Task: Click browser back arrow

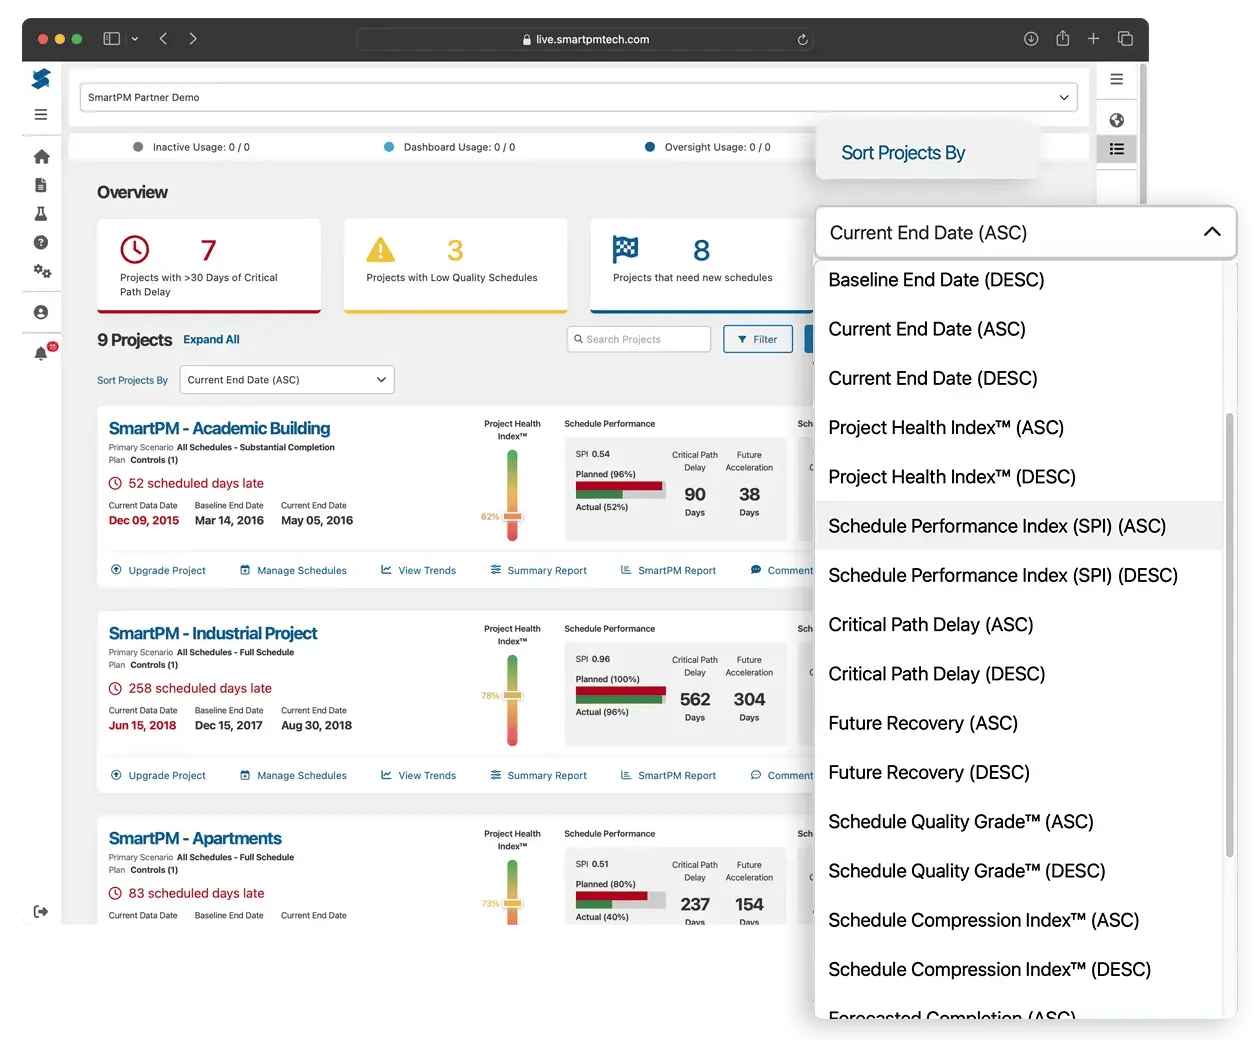Action: click(163, 39)
